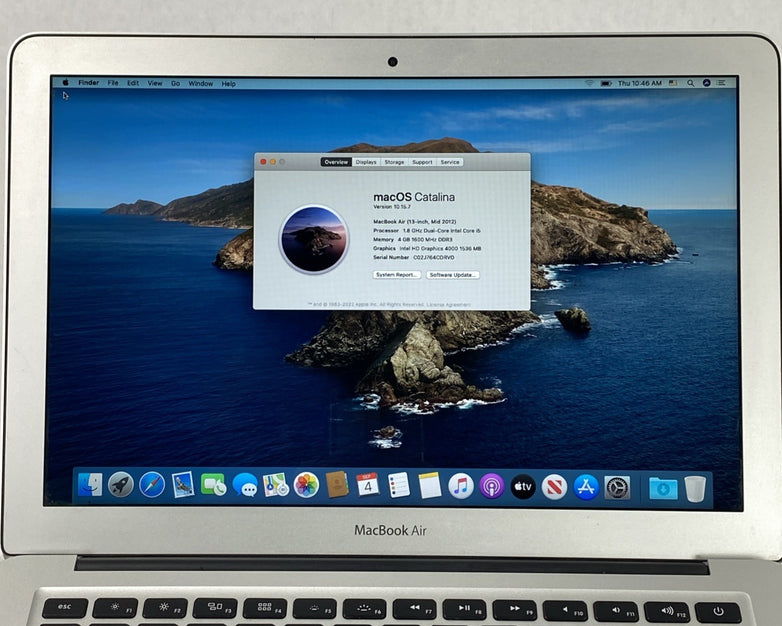Viewport: 782px width, 626px height.
Task: Open the Help menu
Action: [x=228, y=84]
